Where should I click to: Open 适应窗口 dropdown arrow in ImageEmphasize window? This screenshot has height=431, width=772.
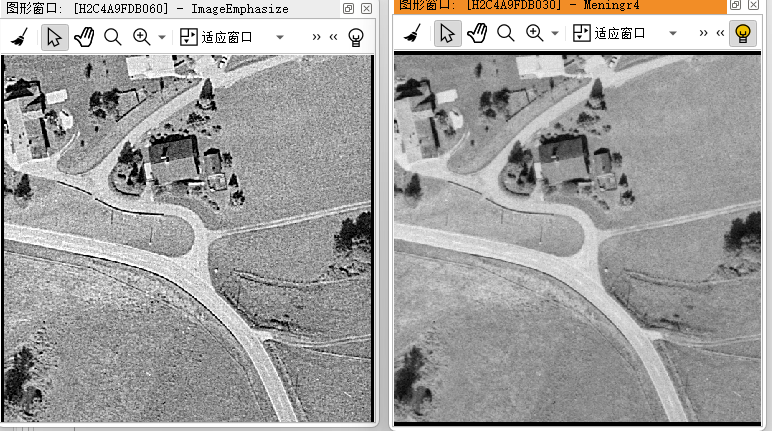(280, 37)
